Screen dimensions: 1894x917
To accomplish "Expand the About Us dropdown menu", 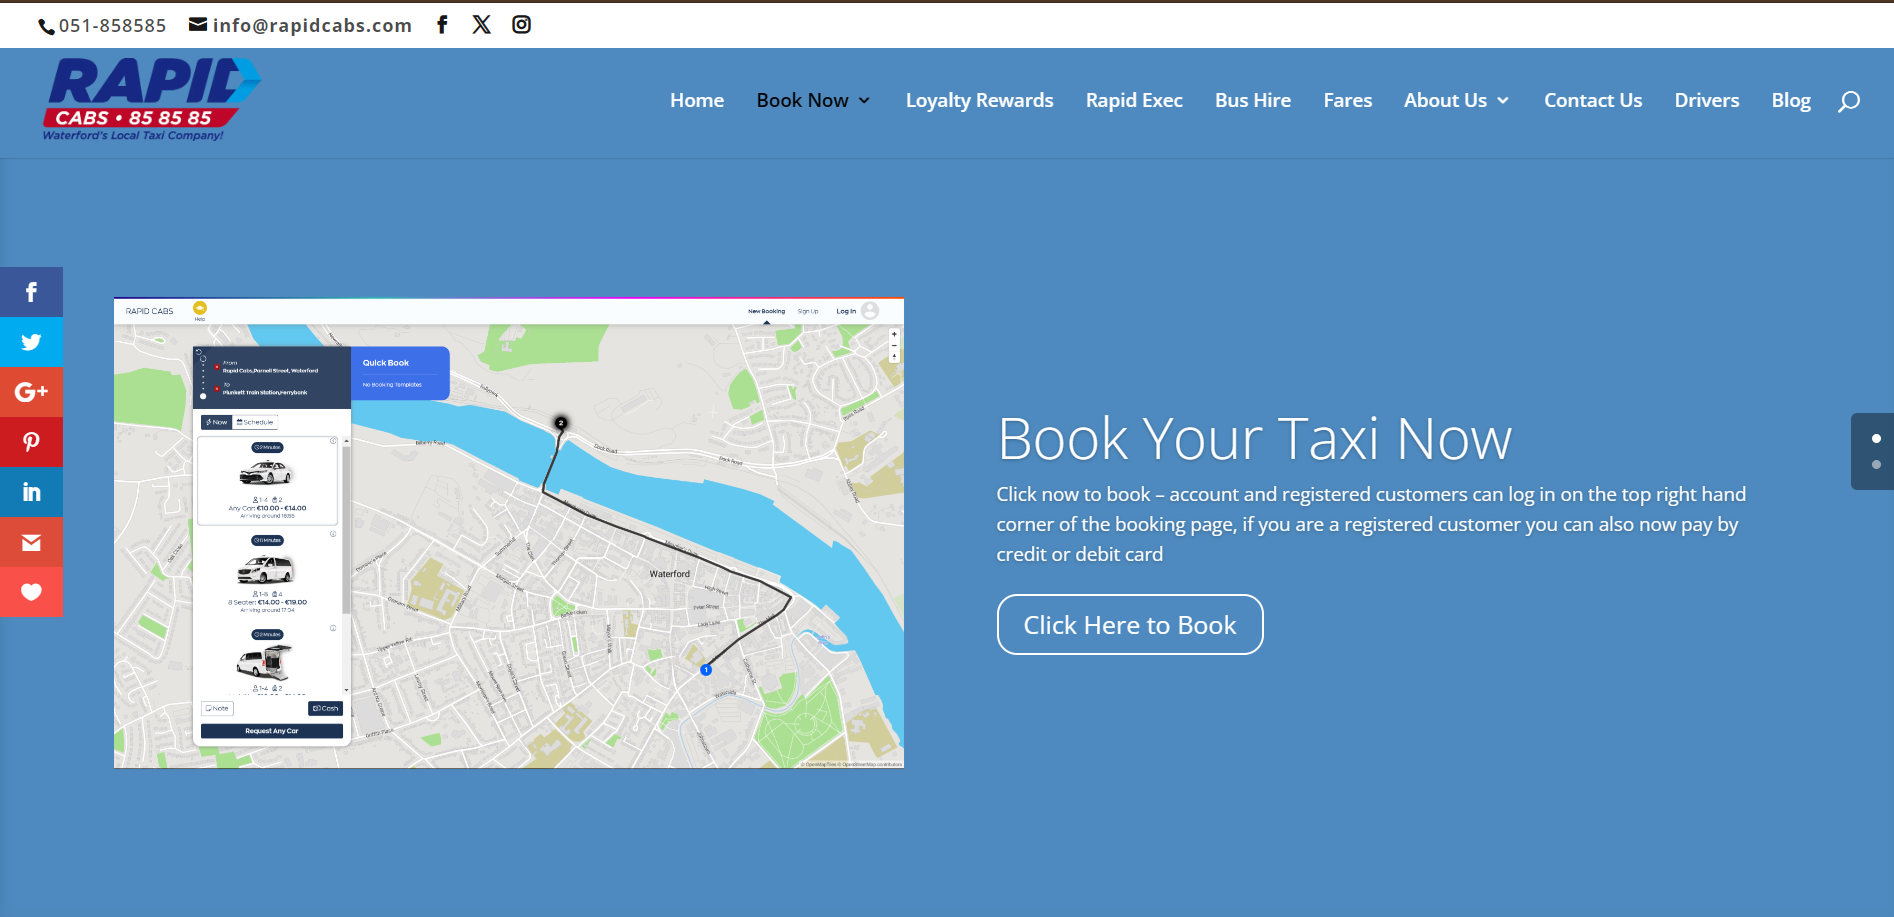I will click(1456, 101).
